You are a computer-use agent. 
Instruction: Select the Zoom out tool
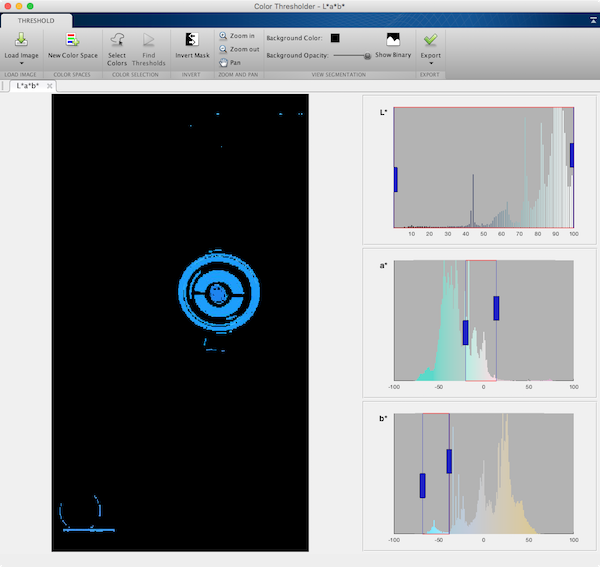point(238,49)
